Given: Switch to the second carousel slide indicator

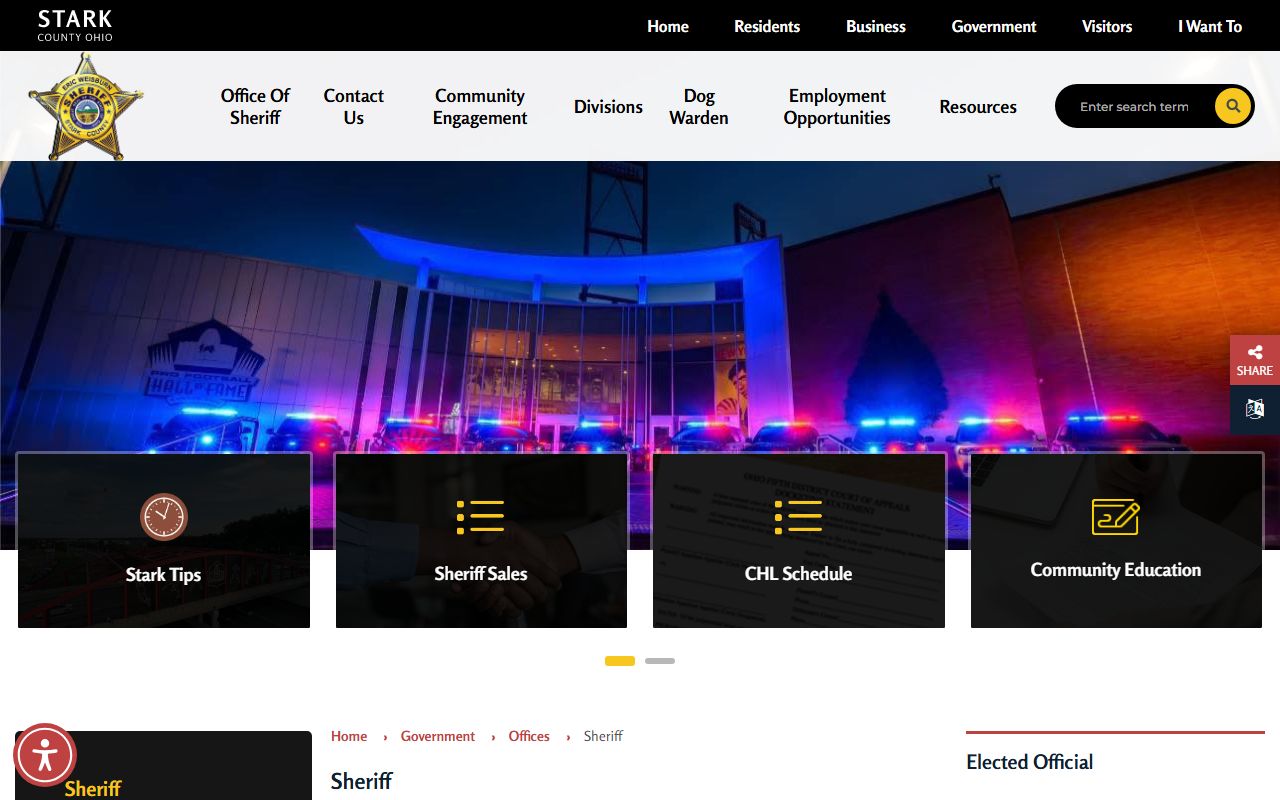Looking at the screenshot, I should (660, 661).
